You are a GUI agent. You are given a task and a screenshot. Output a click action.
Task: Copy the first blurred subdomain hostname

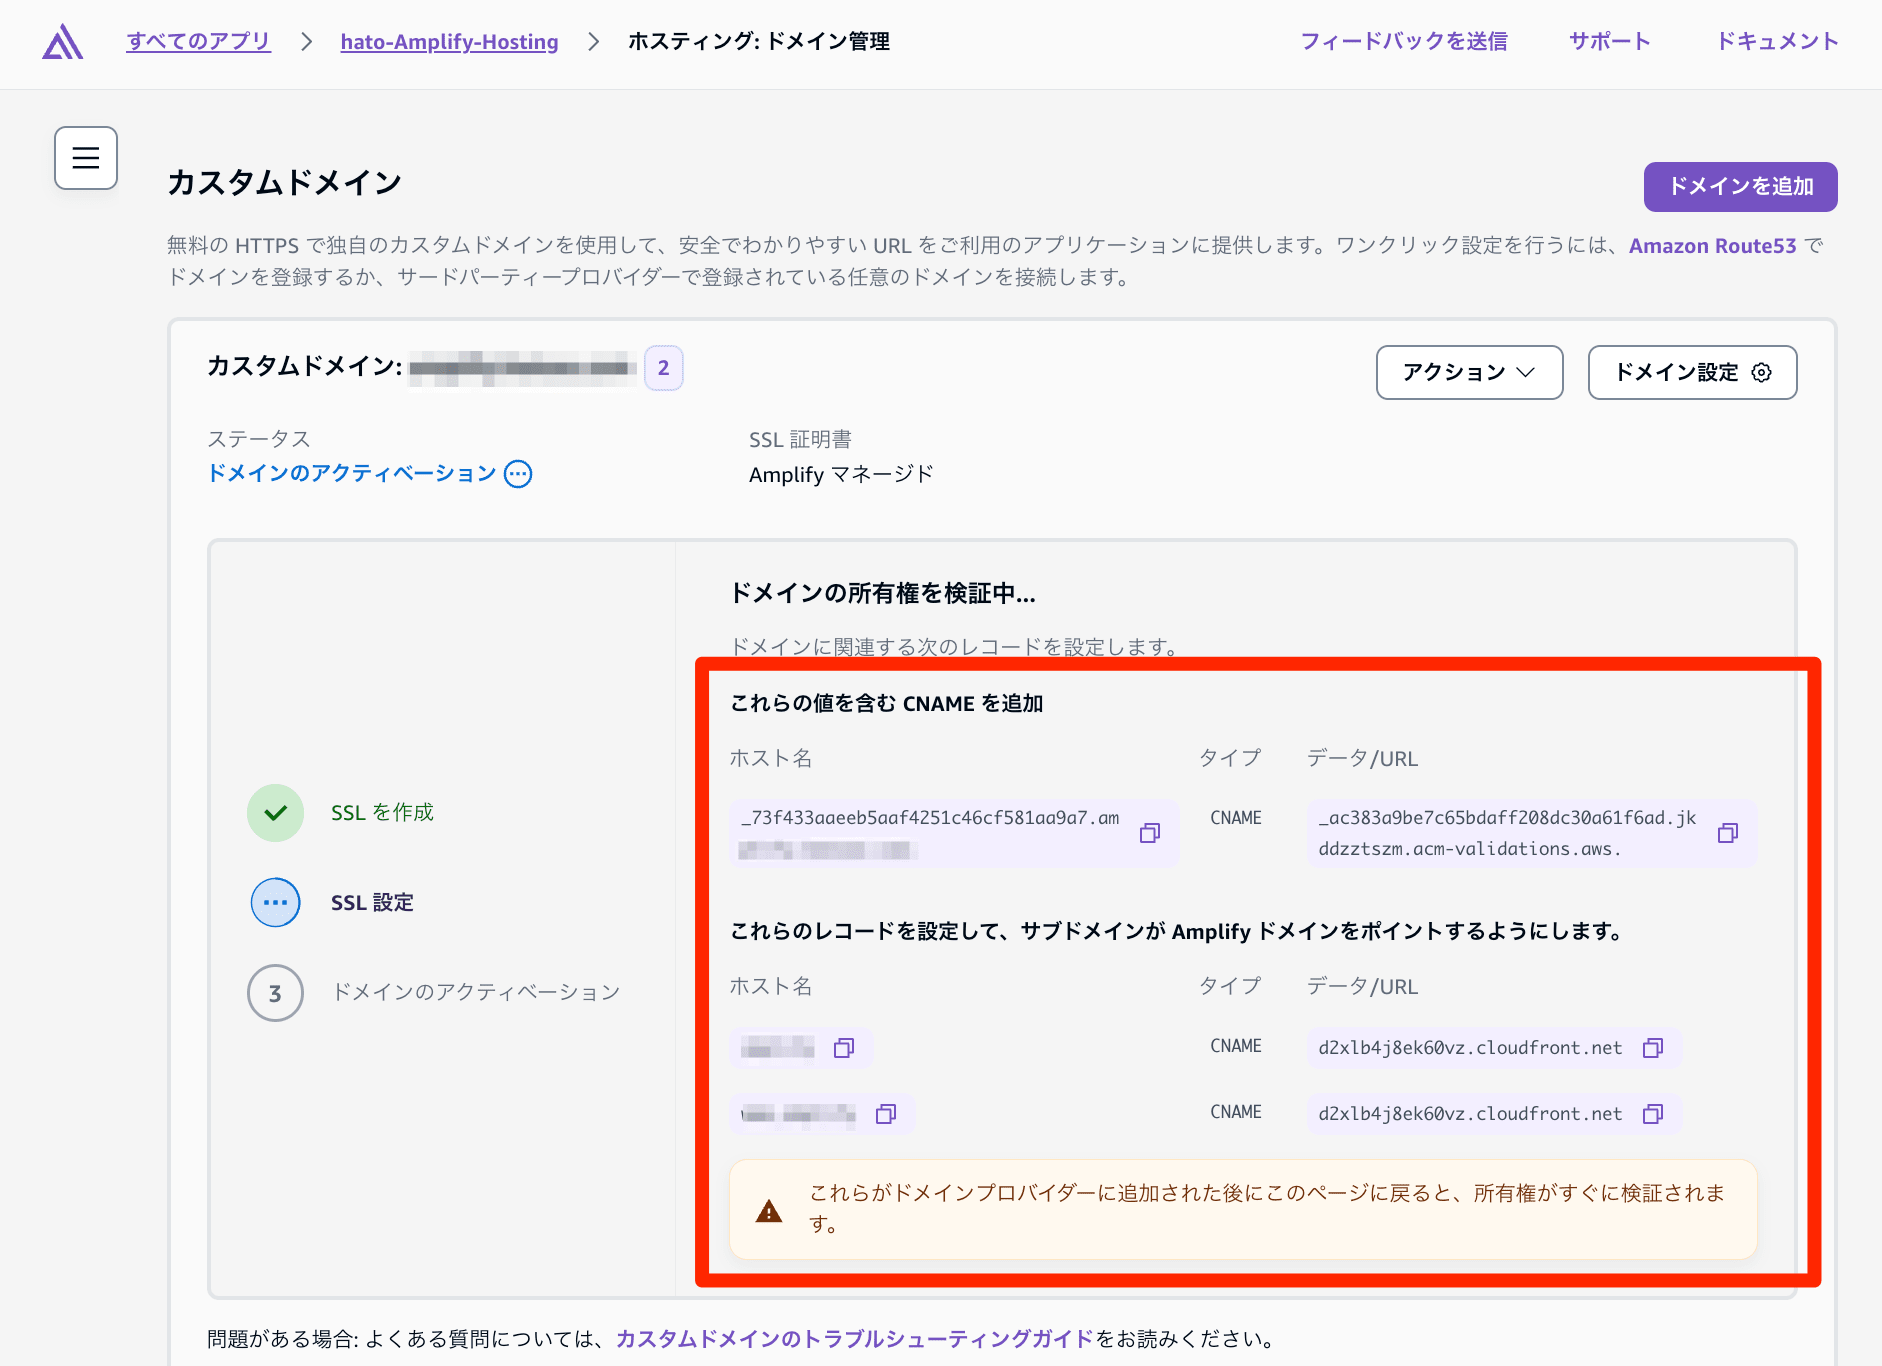pyautogui.click(x=844, y=1048)
